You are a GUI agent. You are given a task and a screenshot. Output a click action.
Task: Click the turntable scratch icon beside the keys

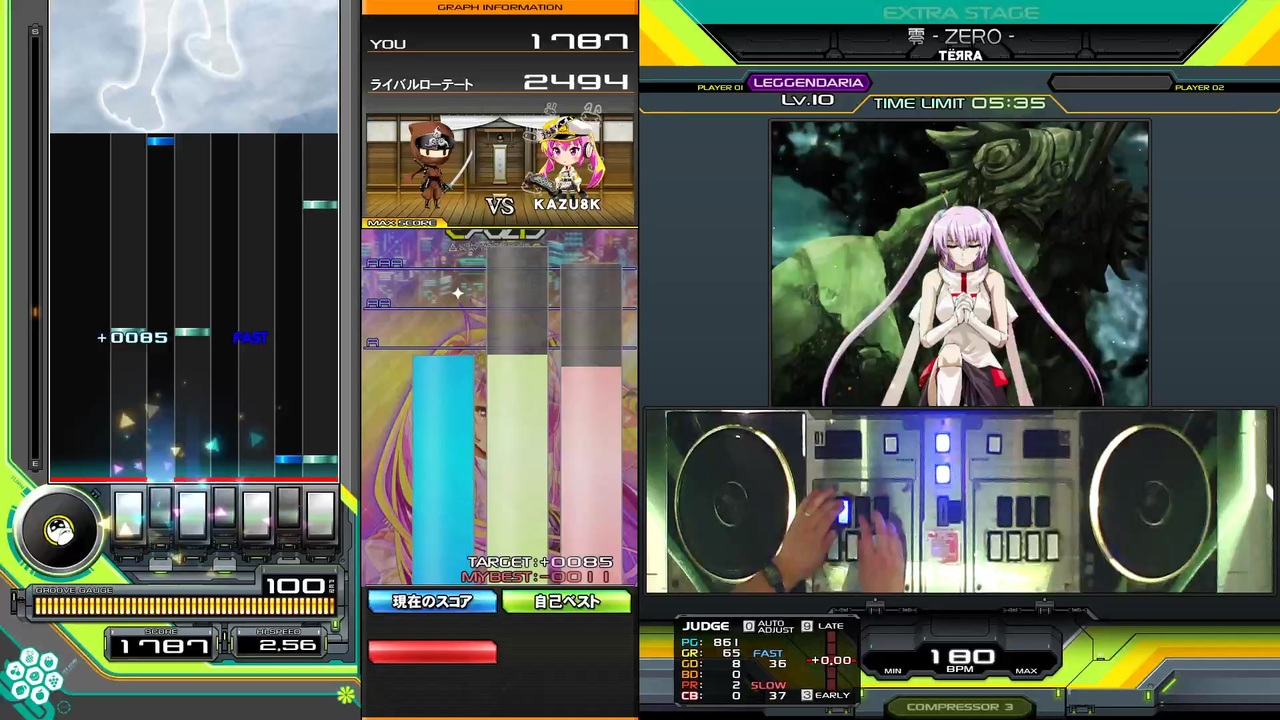pos(58,531)
